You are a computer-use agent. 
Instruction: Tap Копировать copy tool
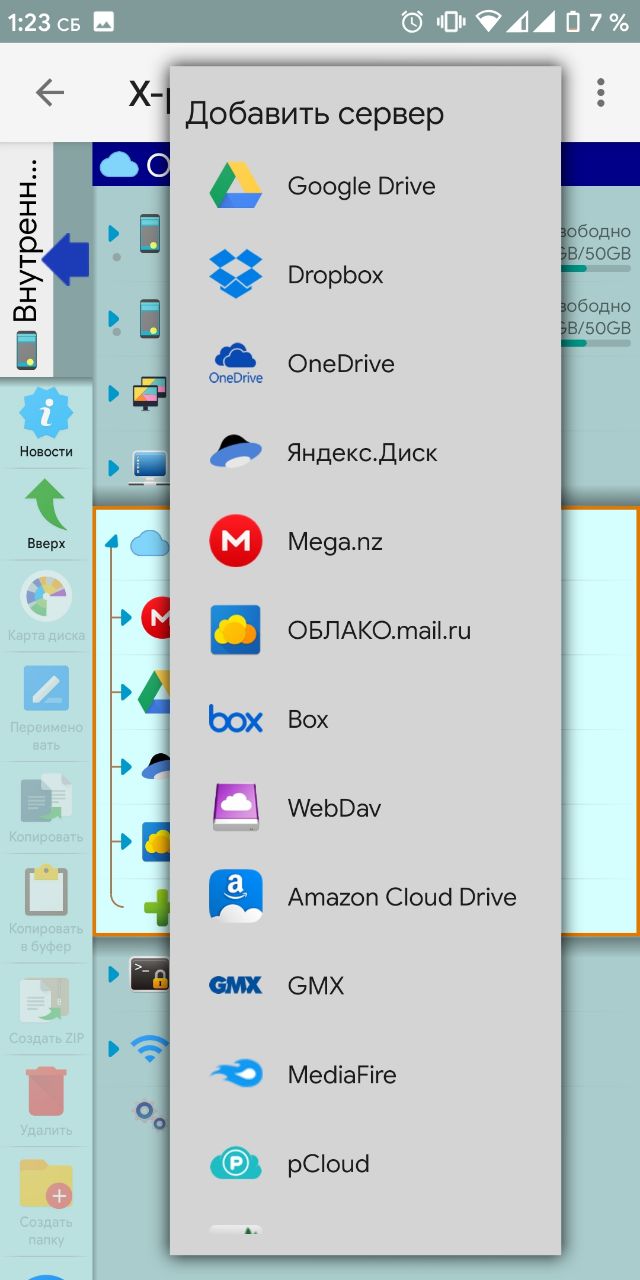tap(46, 807)
